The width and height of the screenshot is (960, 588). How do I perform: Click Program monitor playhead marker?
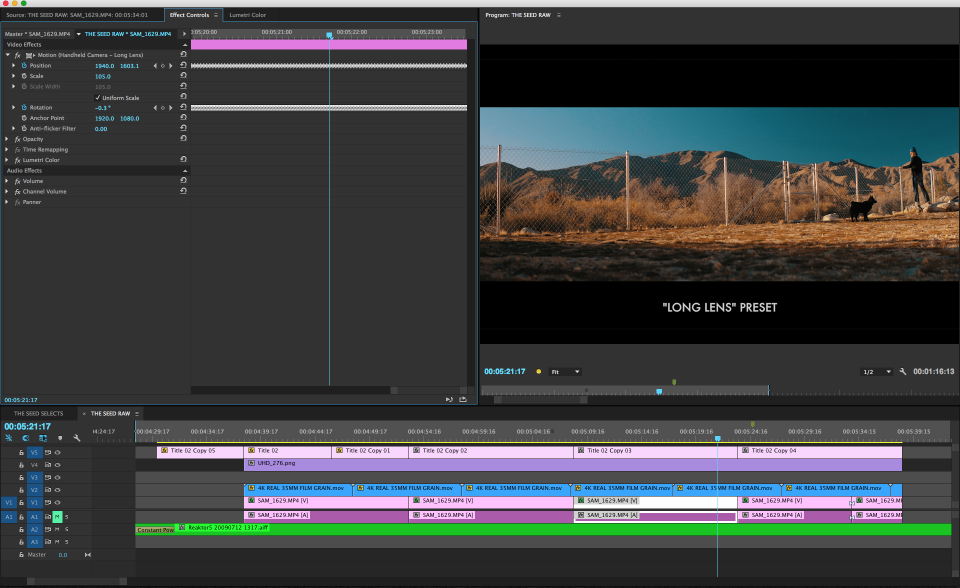659,391
